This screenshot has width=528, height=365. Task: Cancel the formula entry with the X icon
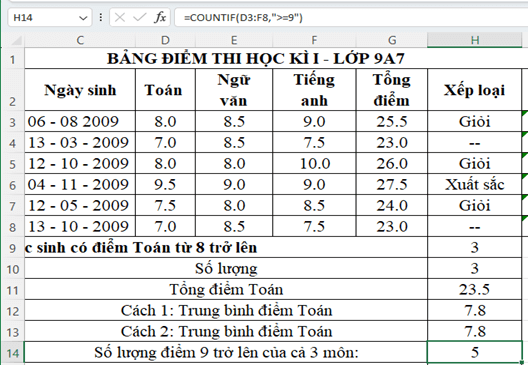120,17
